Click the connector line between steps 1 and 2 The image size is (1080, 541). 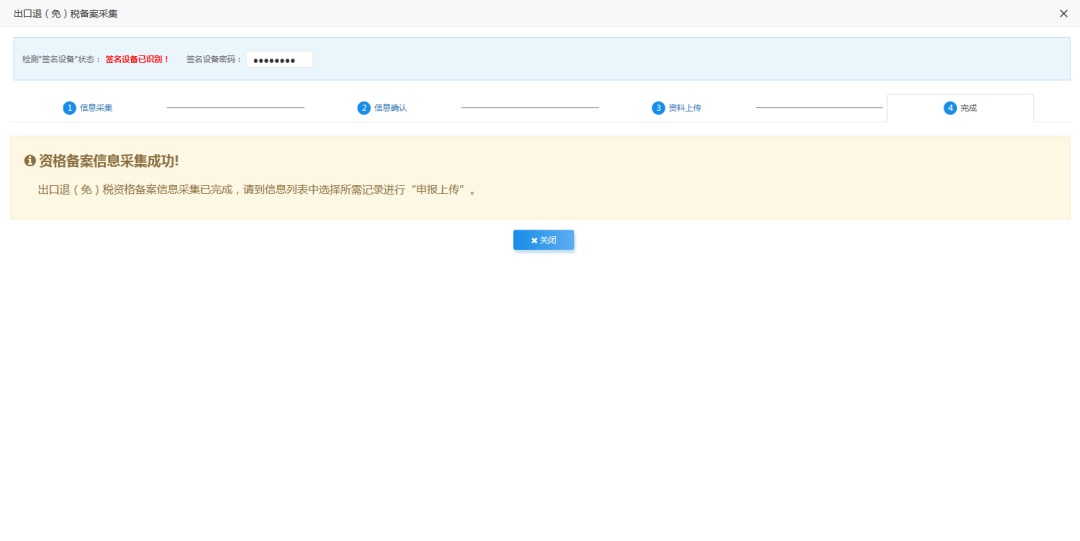[235, 108]
